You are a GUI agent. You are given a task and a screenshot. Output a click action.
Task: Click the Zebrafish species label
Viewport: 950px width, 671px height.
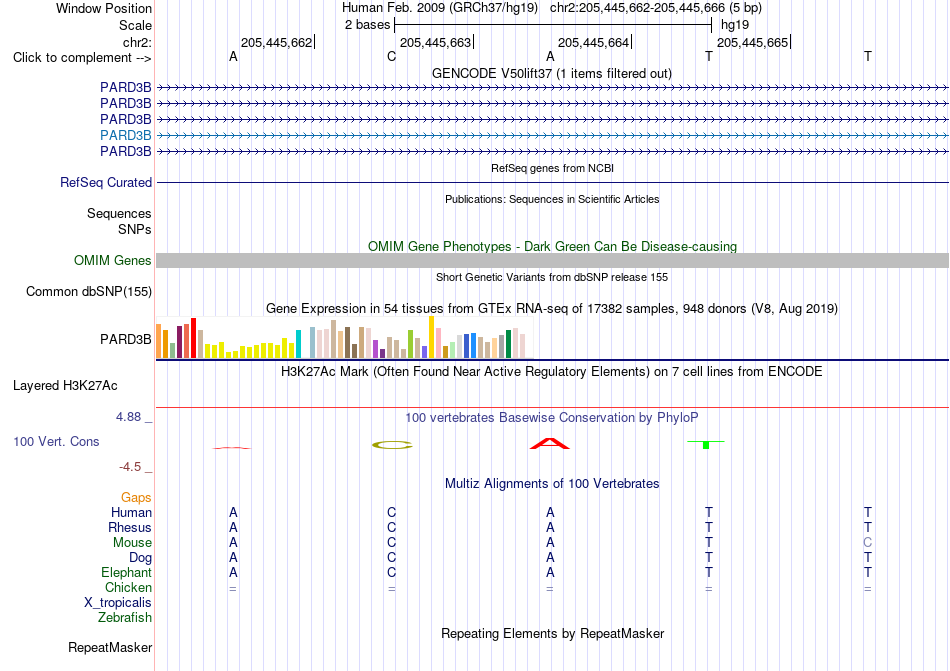coord(124,618)
